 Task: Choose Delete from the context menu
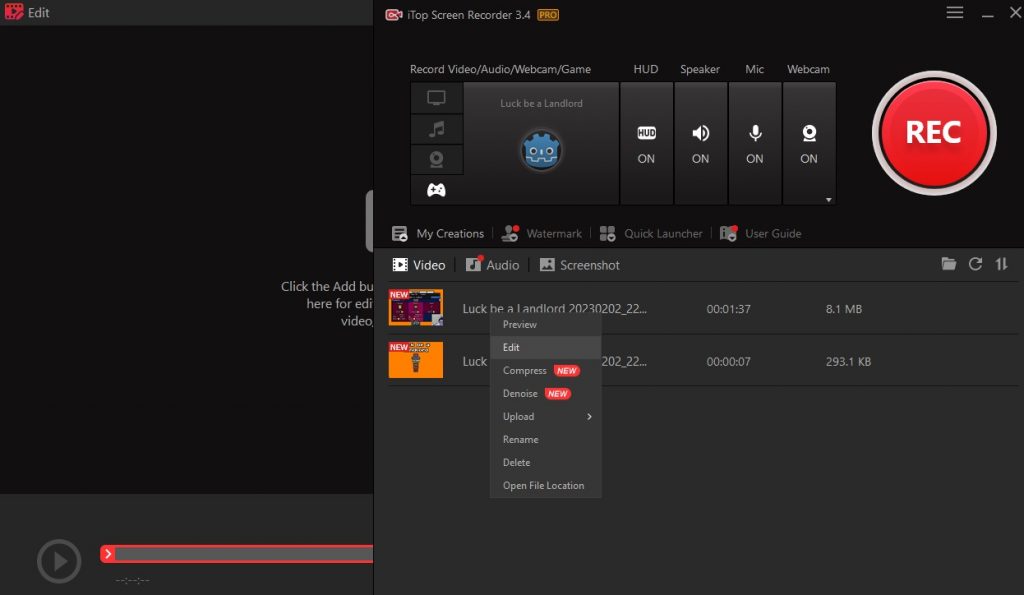(x=545, y=462)
